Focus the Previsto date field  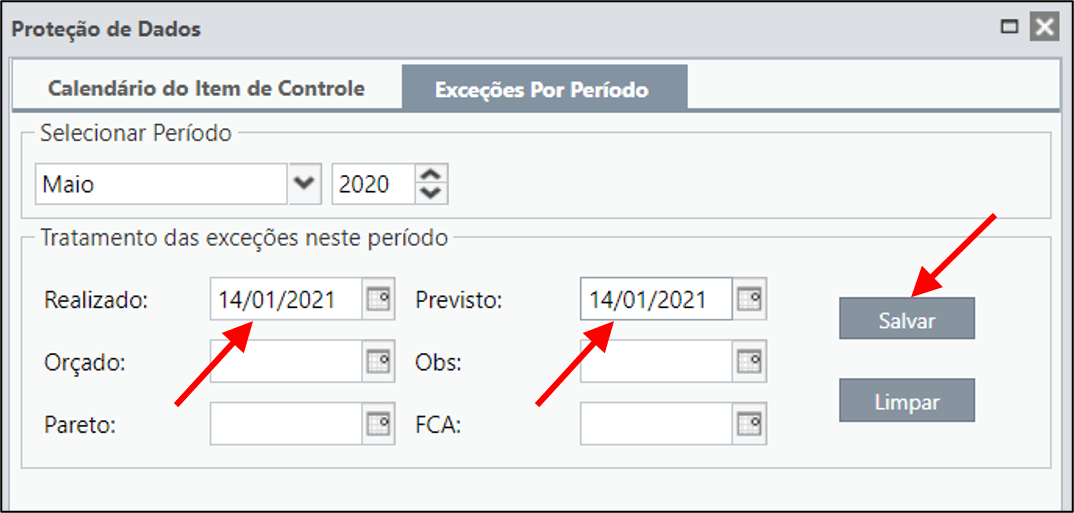point(656,299)
